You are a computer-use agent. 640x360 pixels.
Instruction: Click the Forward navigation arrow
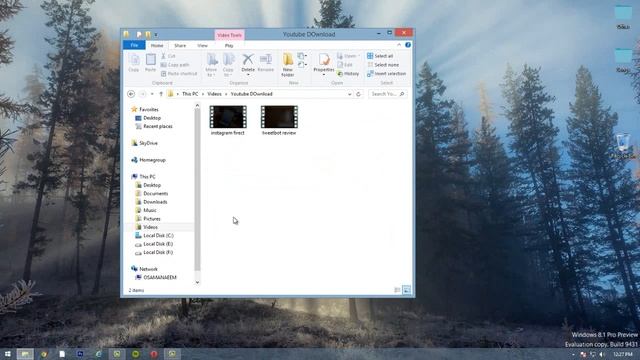click(x=142, y=94)
